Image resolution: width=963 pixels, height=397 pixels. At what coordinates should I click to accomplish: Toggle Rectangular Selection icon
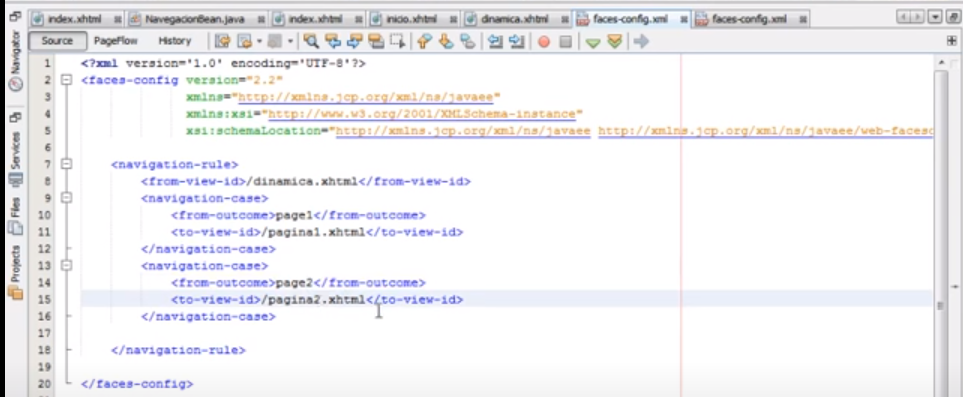click(398, 41)
